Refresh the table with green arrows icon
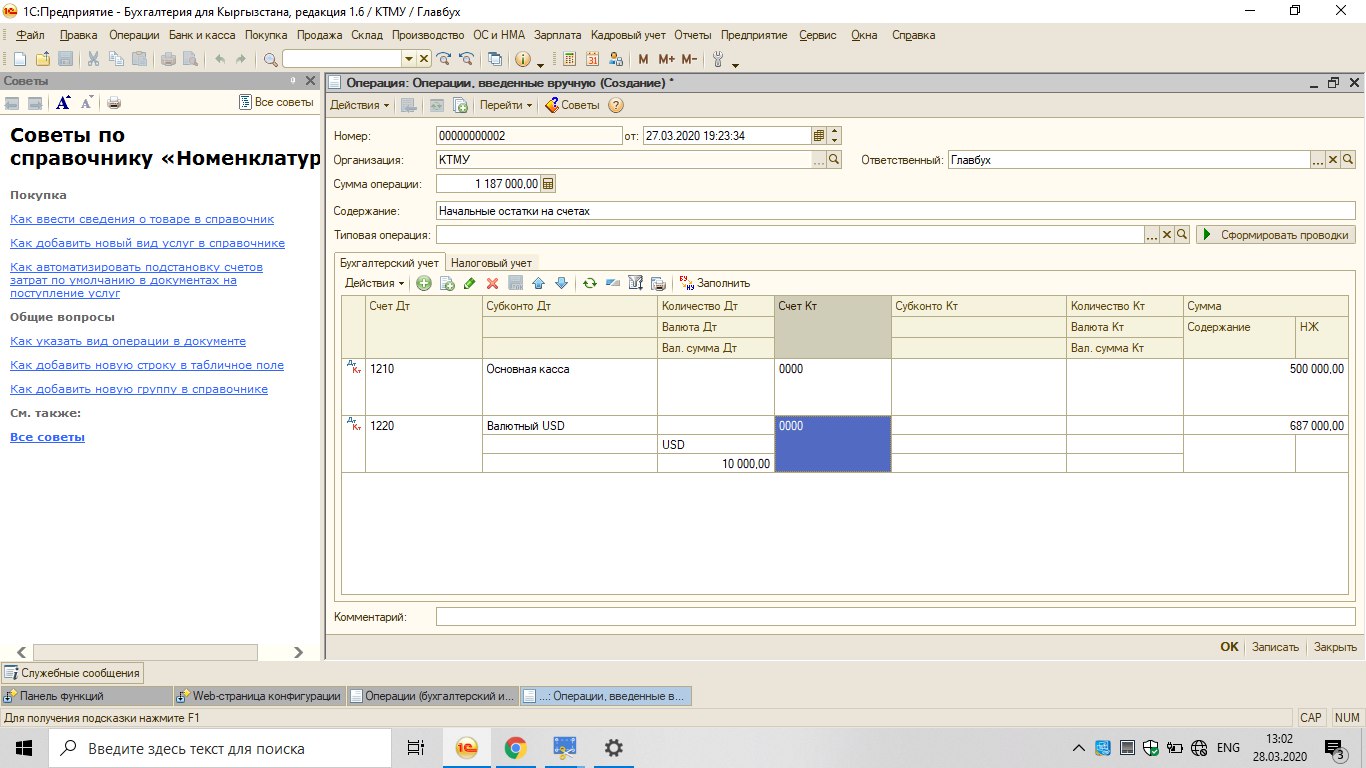The image size is (1366, 768). (x=590, y=283)
